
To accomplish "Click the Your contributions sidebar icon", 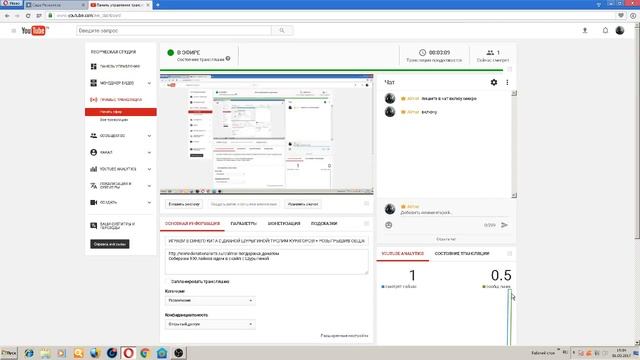I will coord(93,225).
